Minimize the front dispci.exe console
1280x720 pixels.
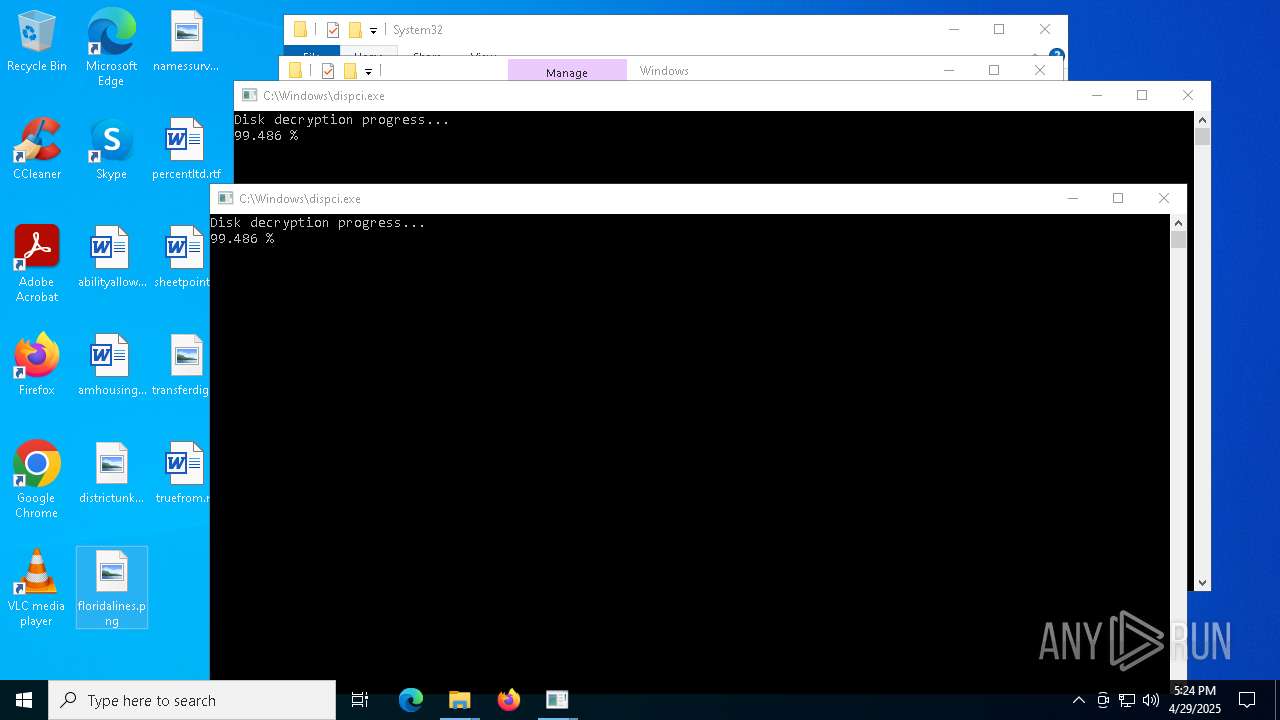click(1073, 198)
